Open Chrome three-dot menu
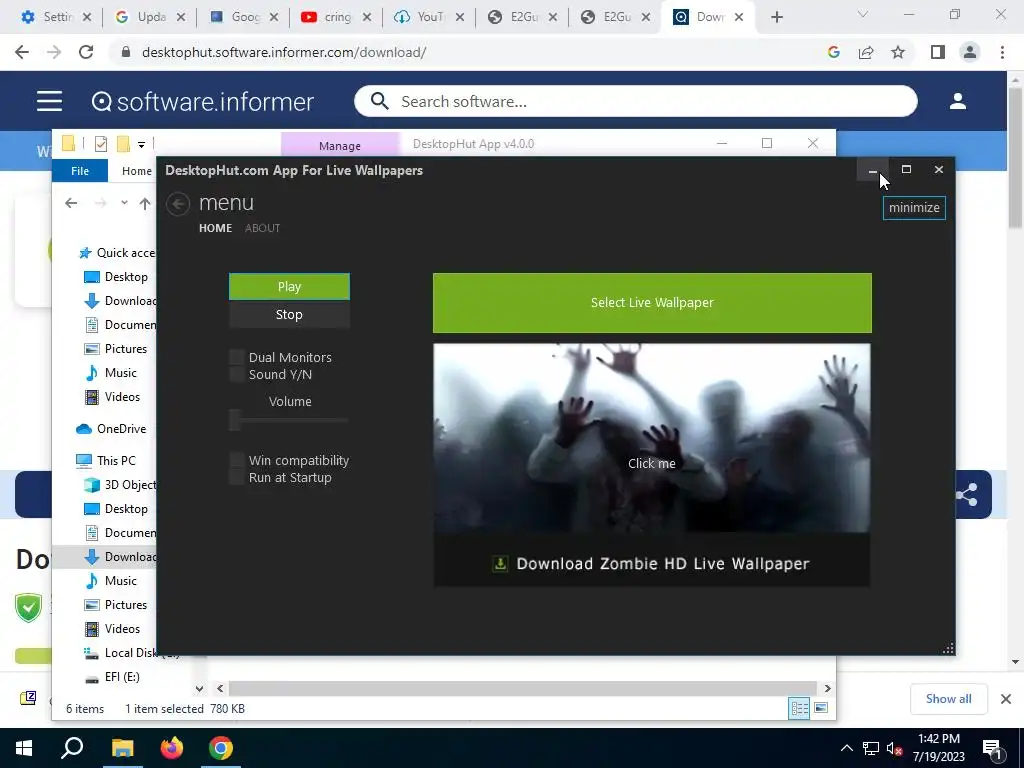Screen dimensions: 1024x768 pos(1002,52)
